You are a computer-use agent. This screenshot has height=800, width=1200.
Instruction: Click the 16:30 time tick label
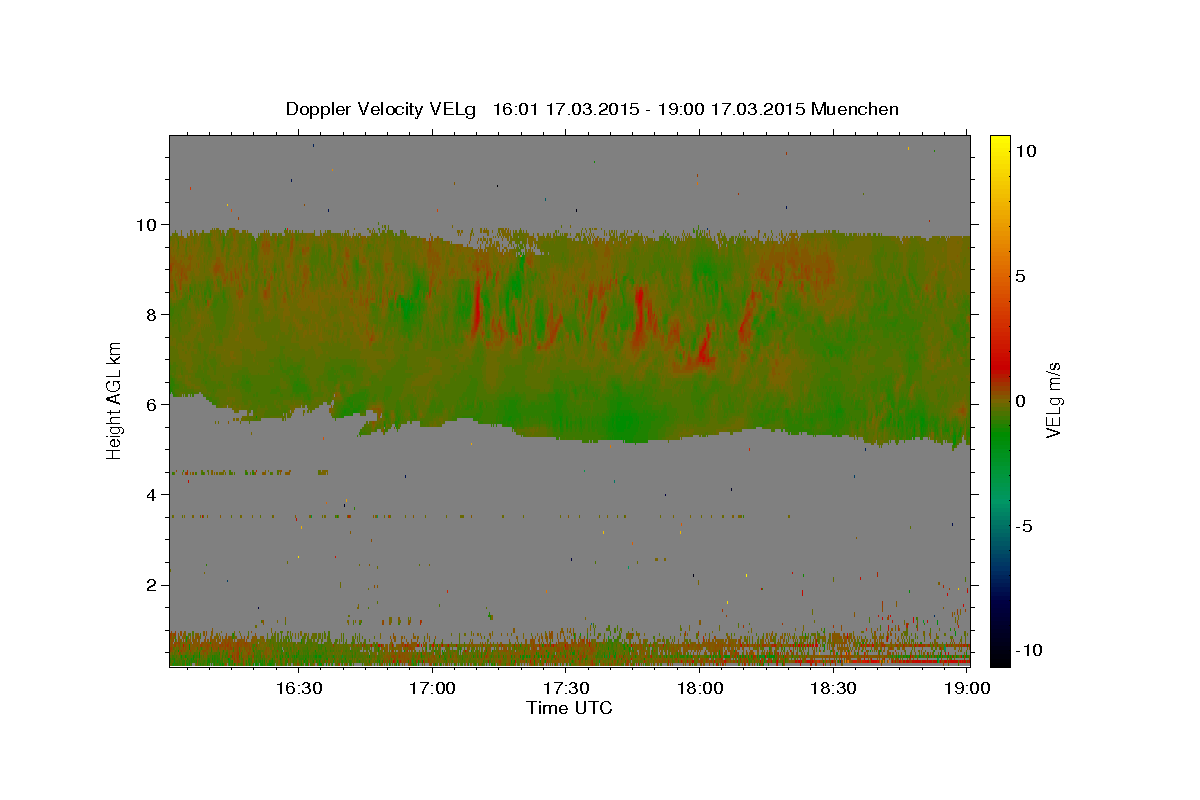coord(298,688)
